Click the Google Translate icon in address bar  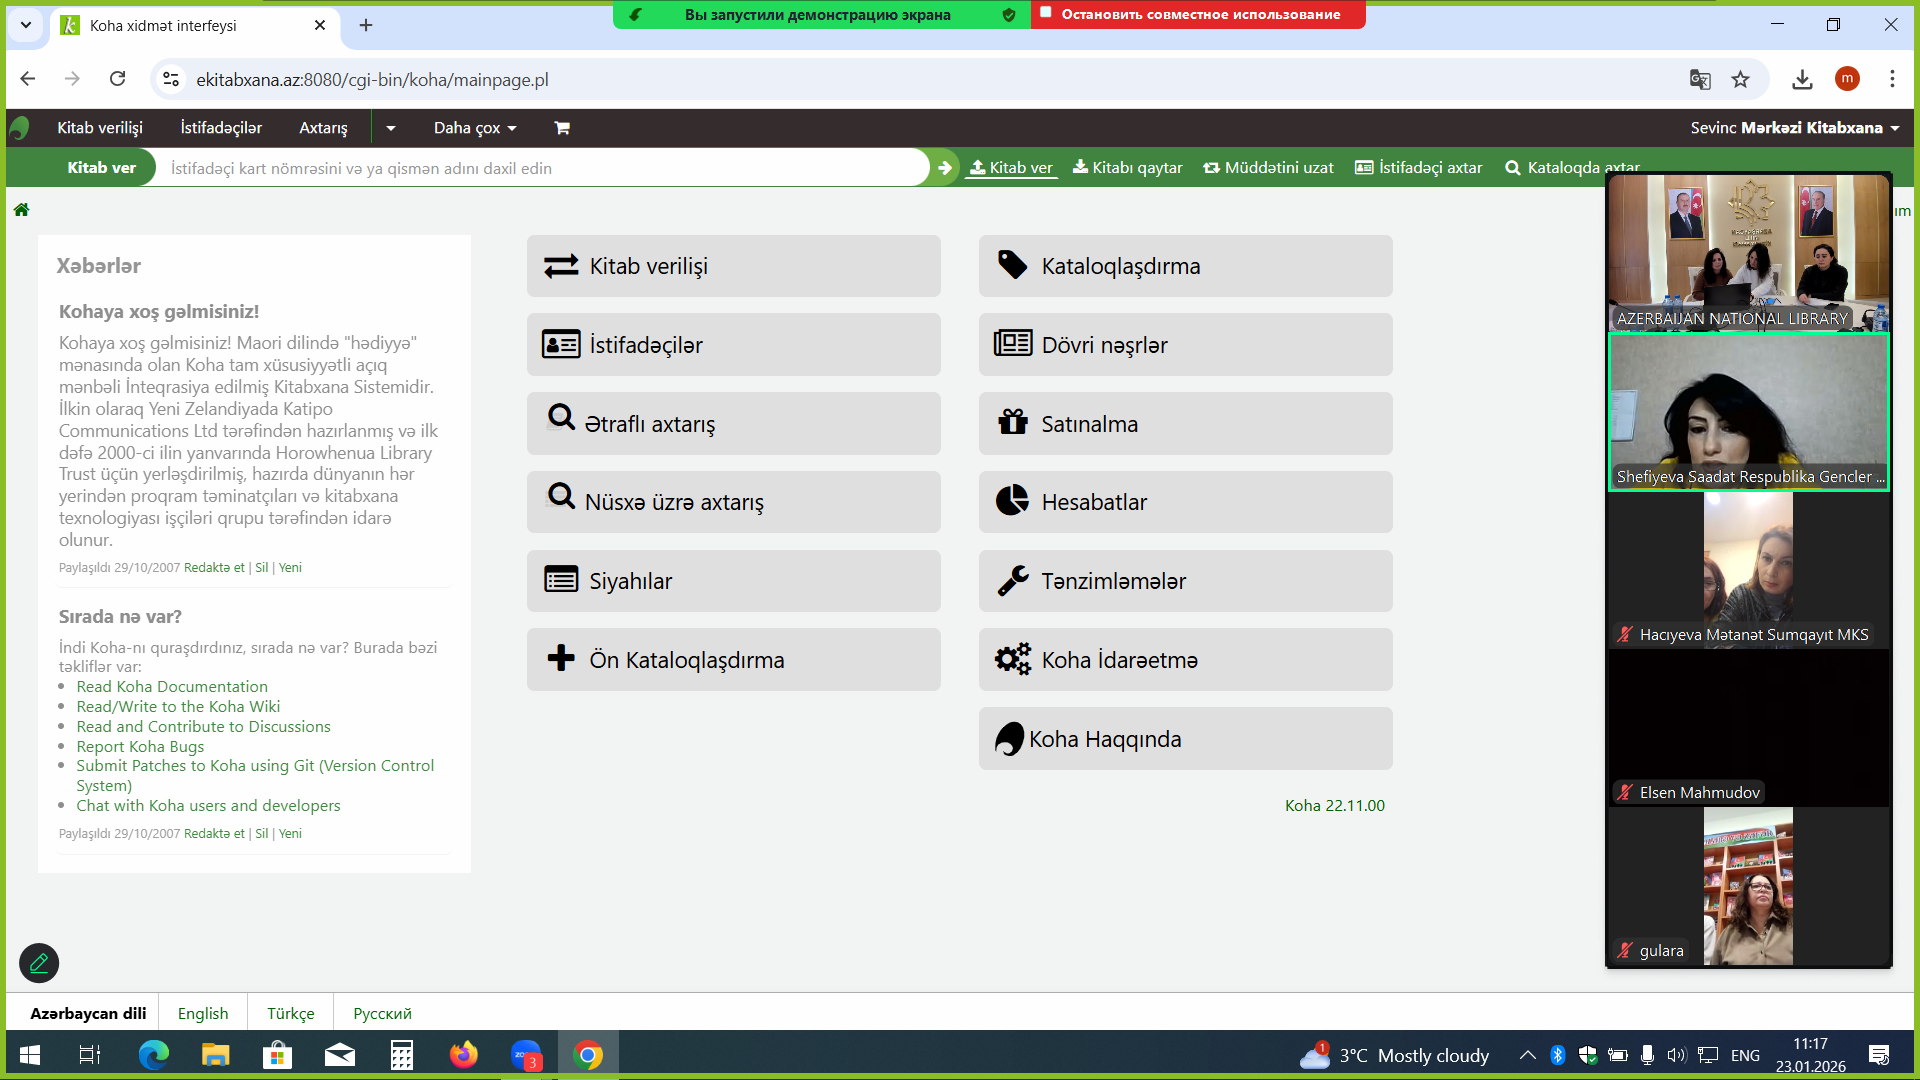(x=1700, y=79)
